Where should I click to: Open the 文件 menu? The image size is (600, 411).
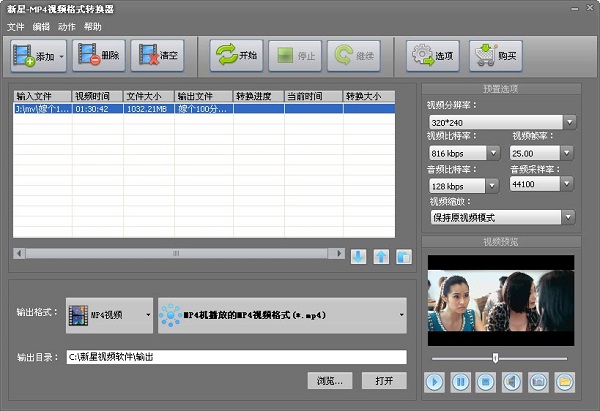pyautogui.click(x=15, y=27)
